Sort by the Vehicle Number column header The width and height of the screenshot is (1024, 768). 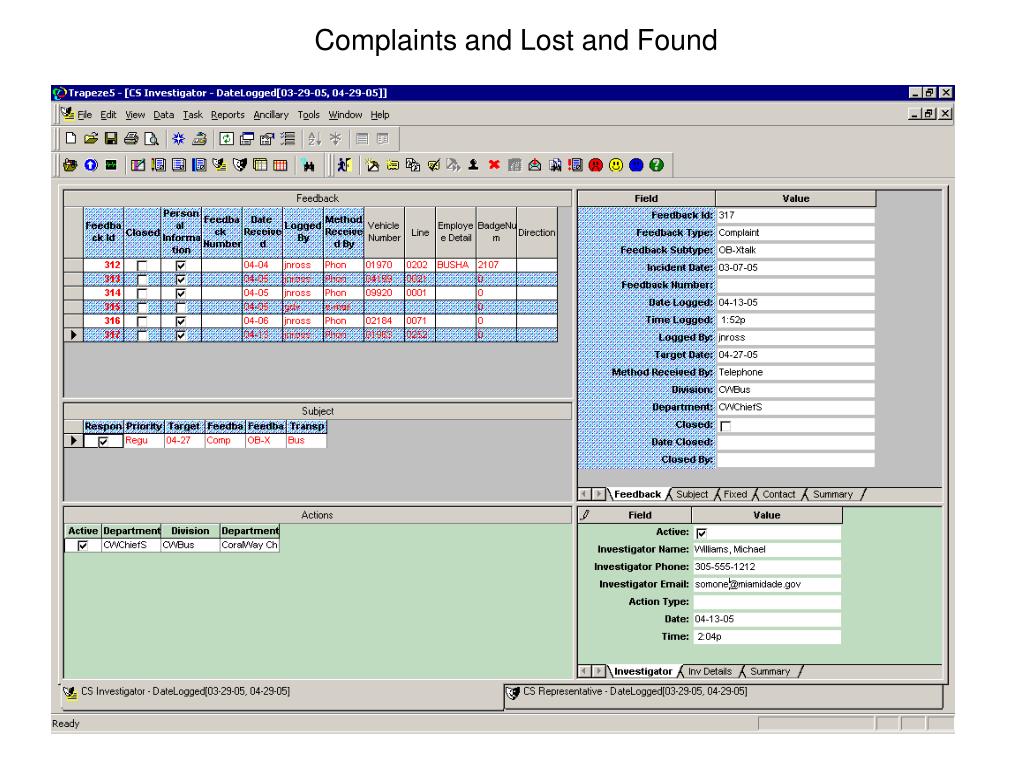pyautogui.click(x=384, y=232)
